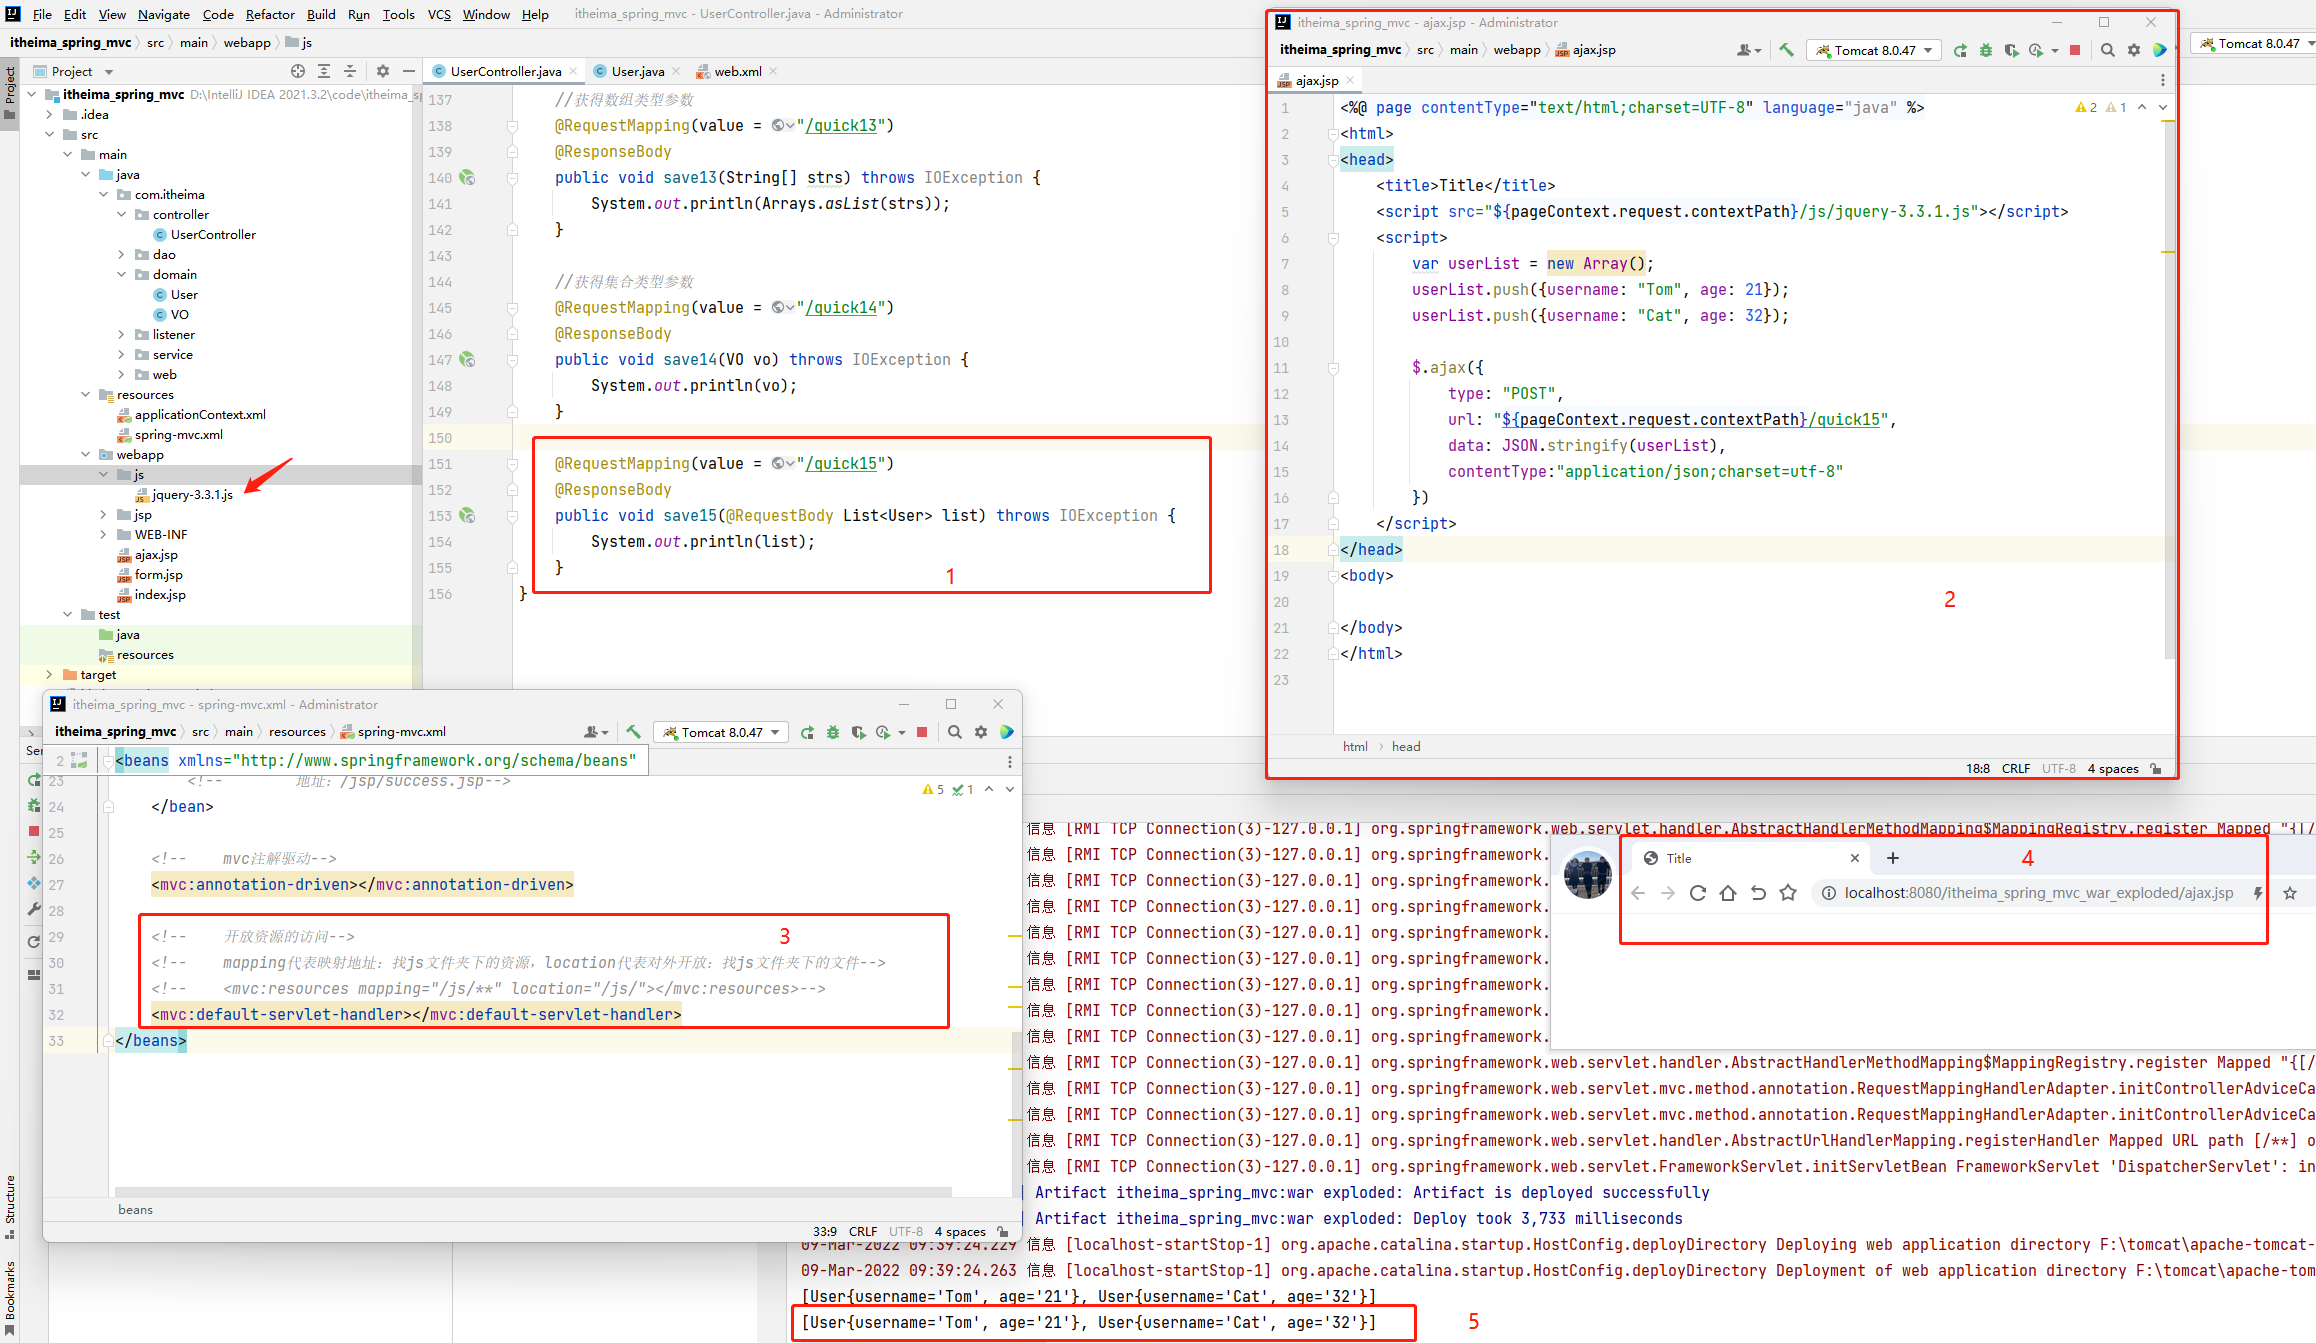Click the Build hammer icon in ajax.jsp window

1786,50
